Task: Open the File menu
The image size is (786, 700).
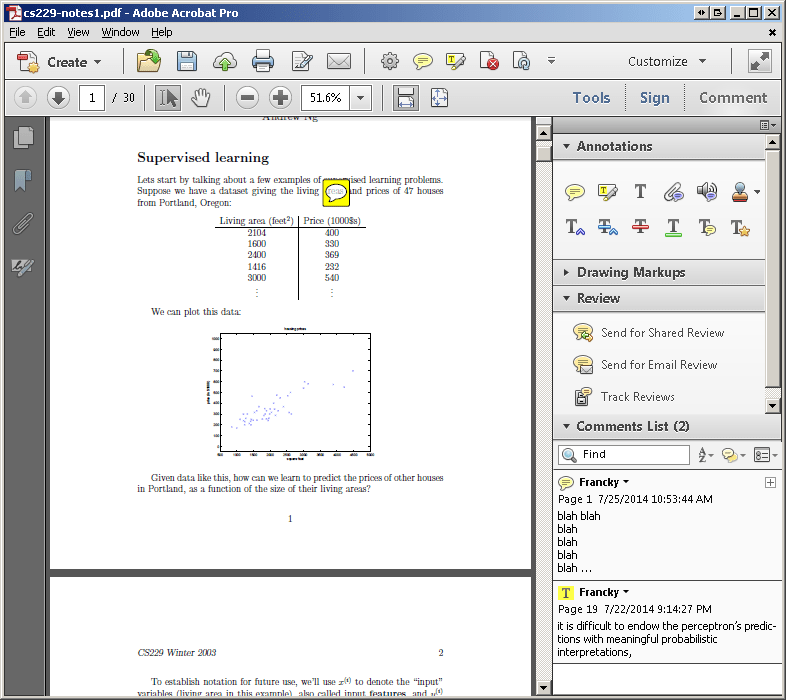Action: point(17,32)
